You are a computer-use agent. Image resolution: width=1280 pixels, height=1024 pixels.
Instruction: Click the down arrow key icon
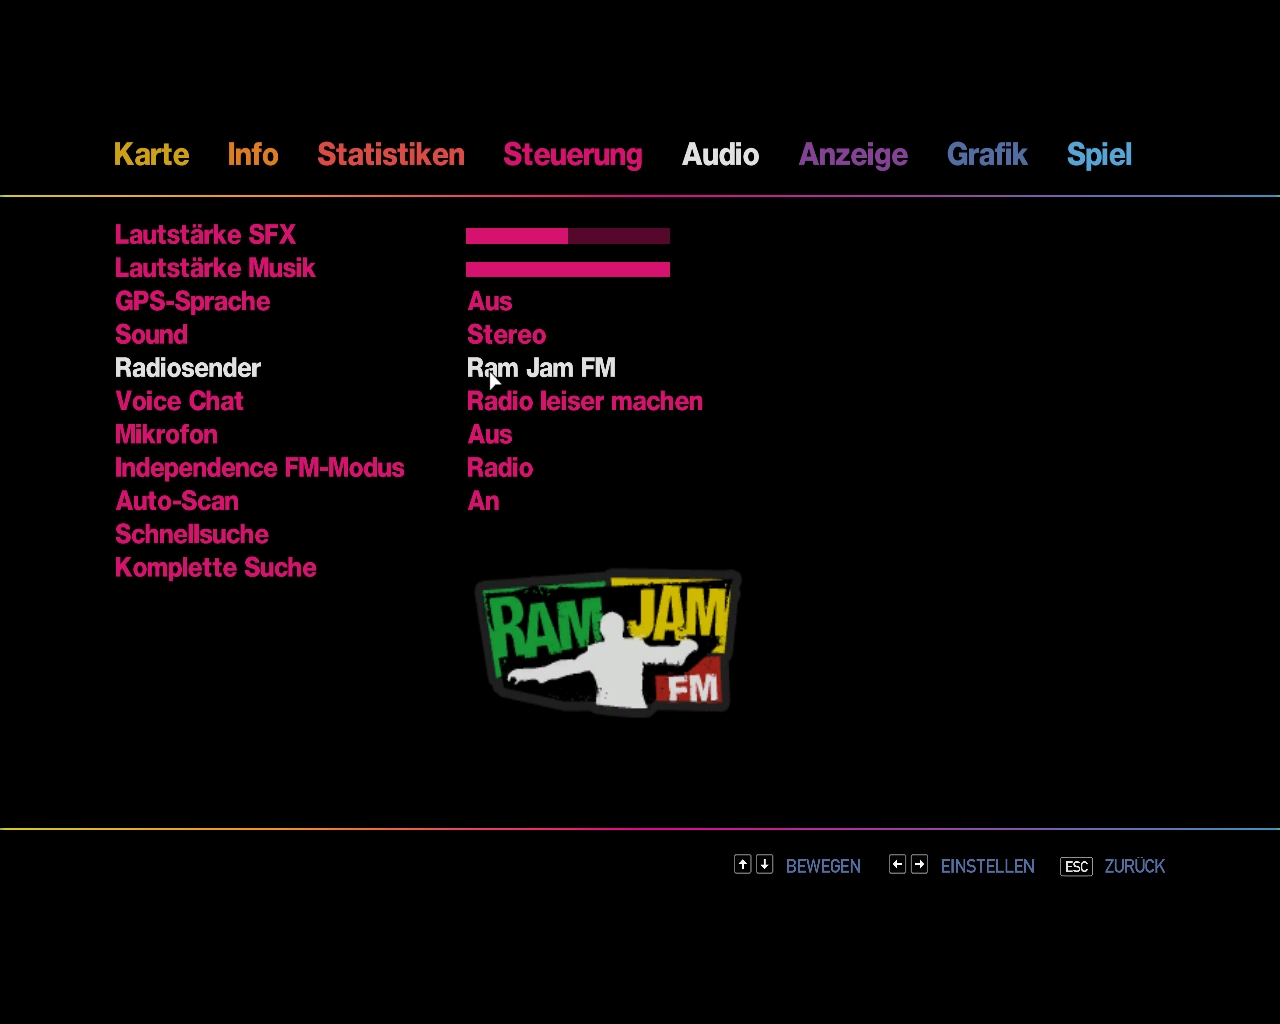[x=765, y=865]
